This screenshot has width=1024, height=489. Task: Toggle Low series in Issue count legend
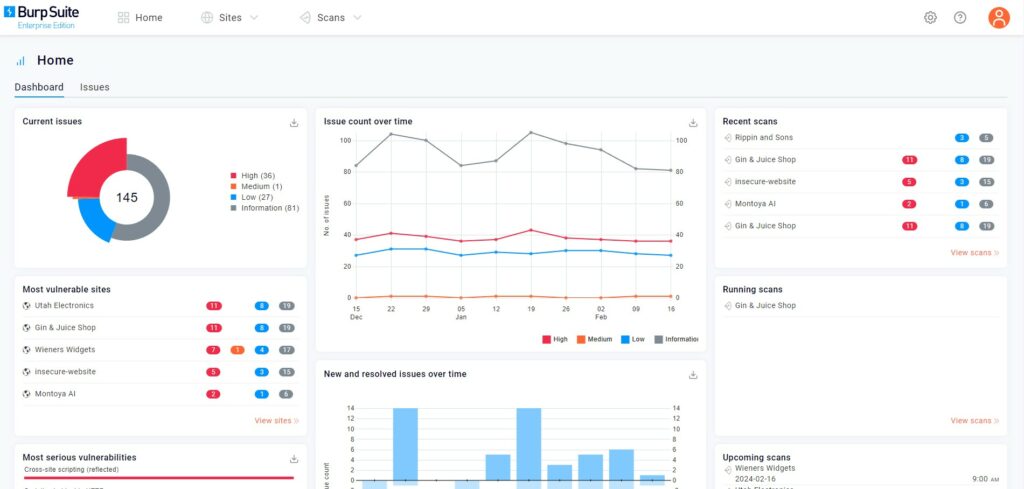tap(633, 339)
